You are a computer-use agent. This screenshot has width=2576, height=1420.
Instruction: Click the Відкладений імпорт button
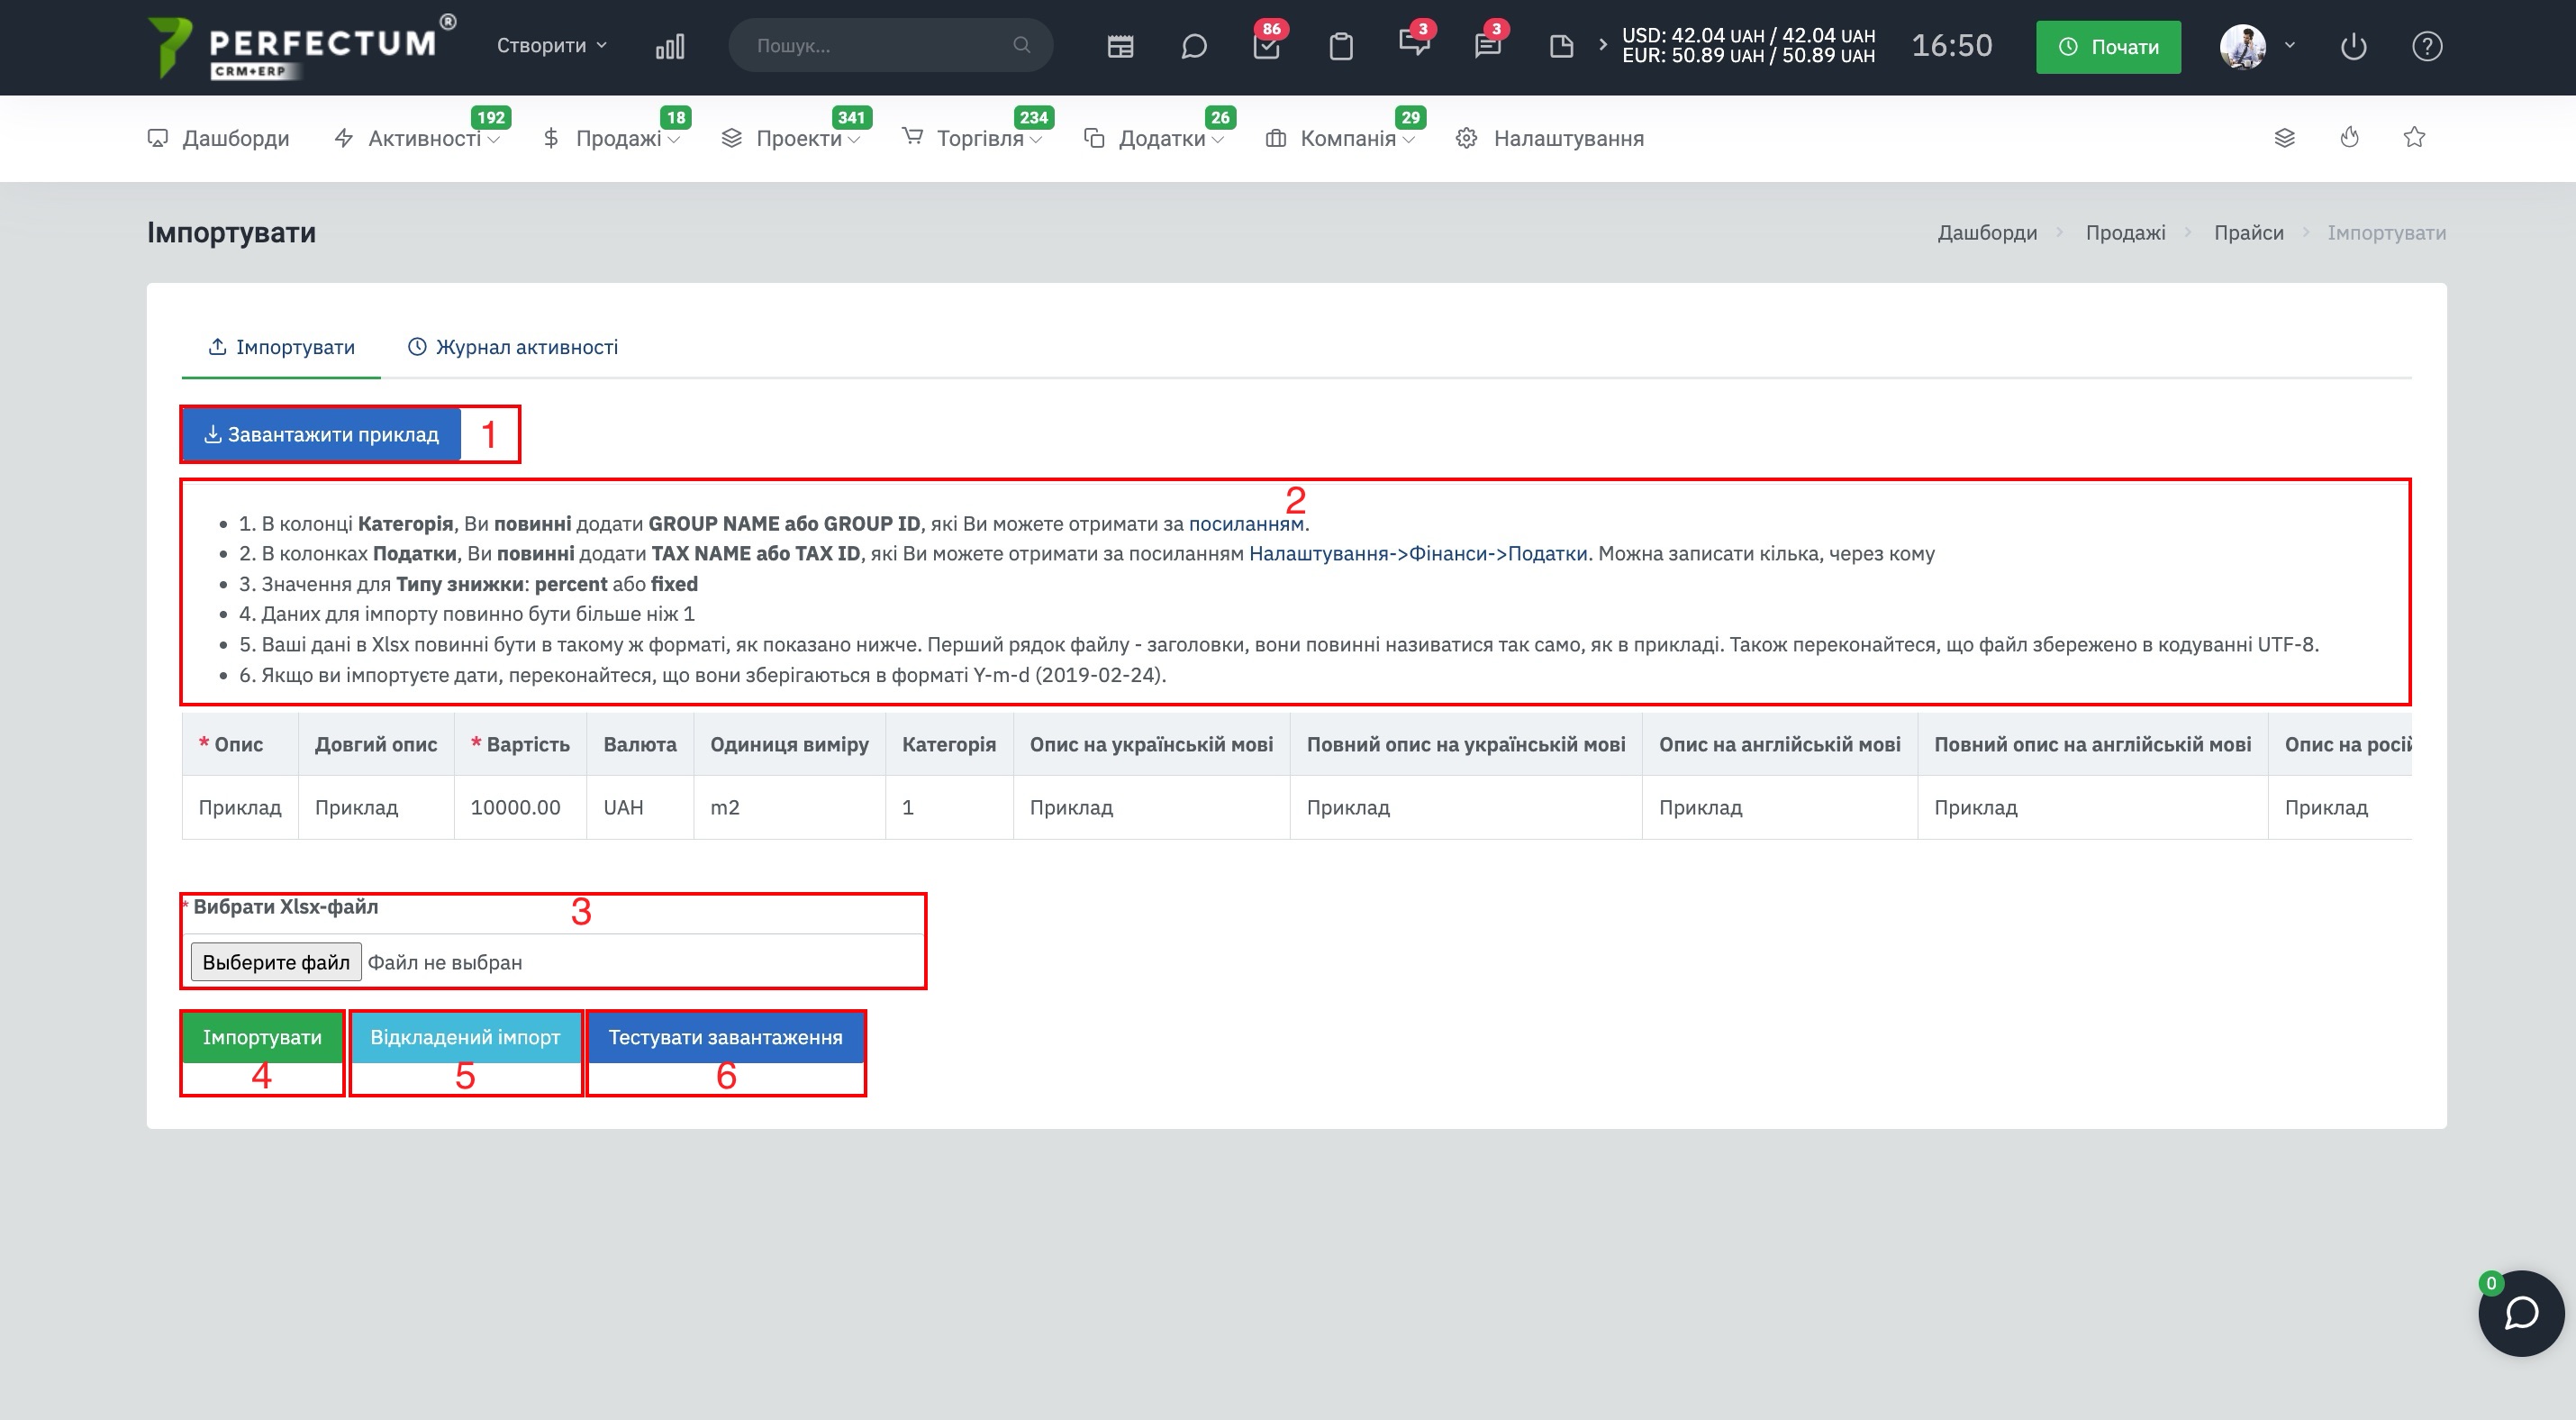coord(465,1037)
